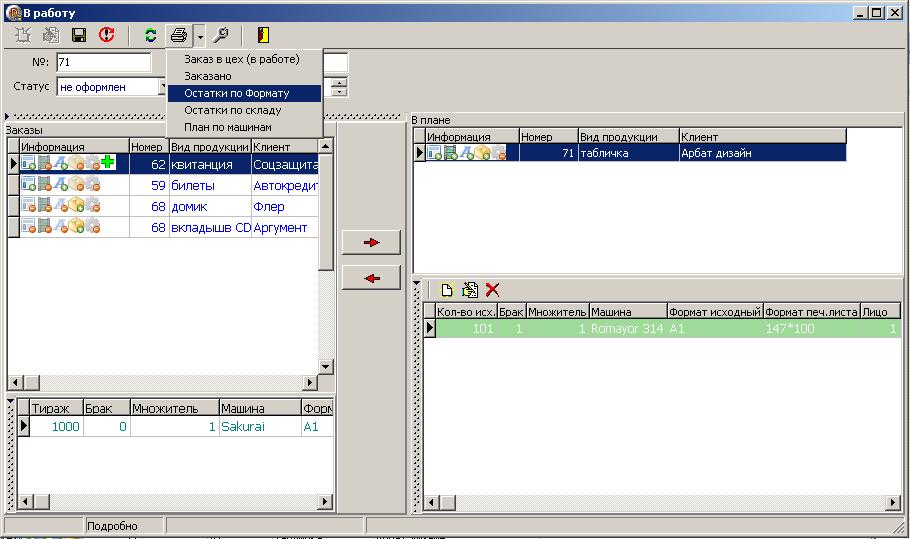910x539 pixels.
Task: Click the row selector of the квитанция order
Action: tap(13, 164)
